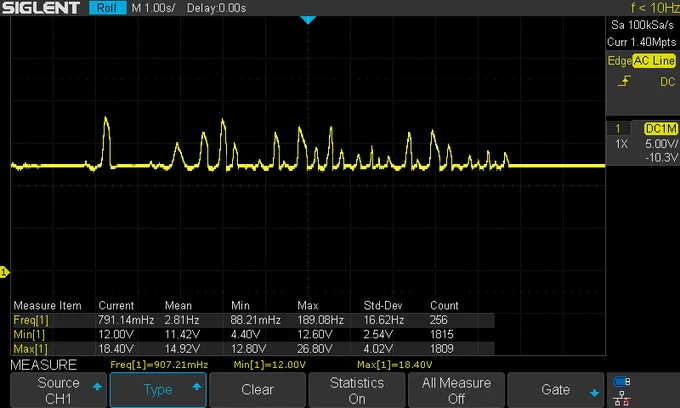Click the Measure Item column header

(47, 306)
